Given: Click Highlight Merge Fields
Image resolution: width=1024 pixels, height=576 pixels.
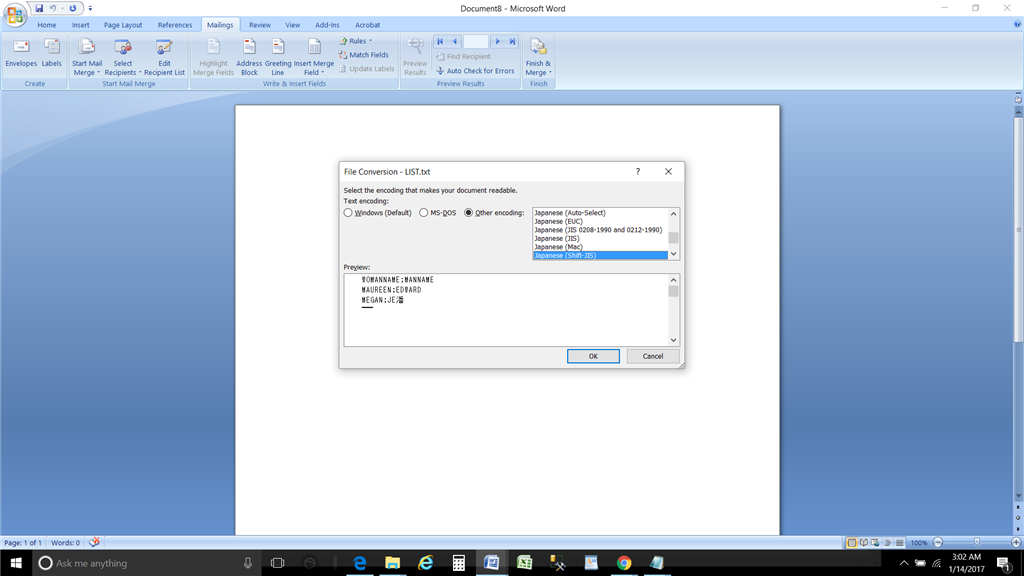Looking at the screenshot, I should 214,57.
